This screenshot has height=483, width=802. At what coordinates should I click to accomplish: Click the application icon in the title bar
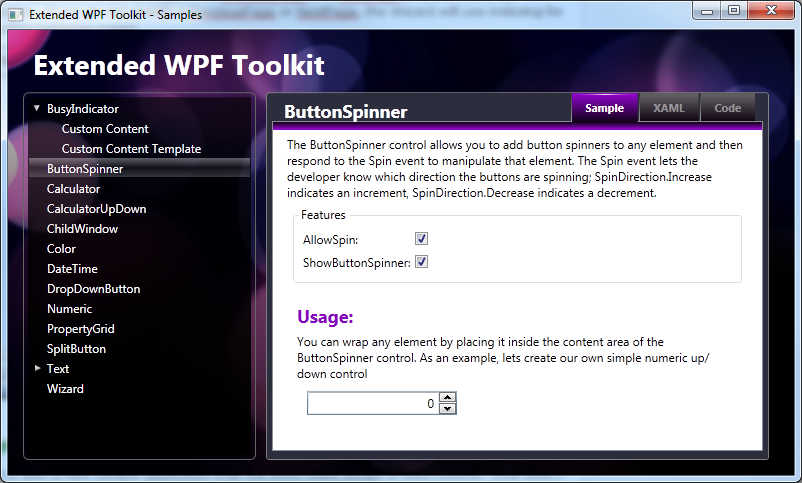(16, 15)
